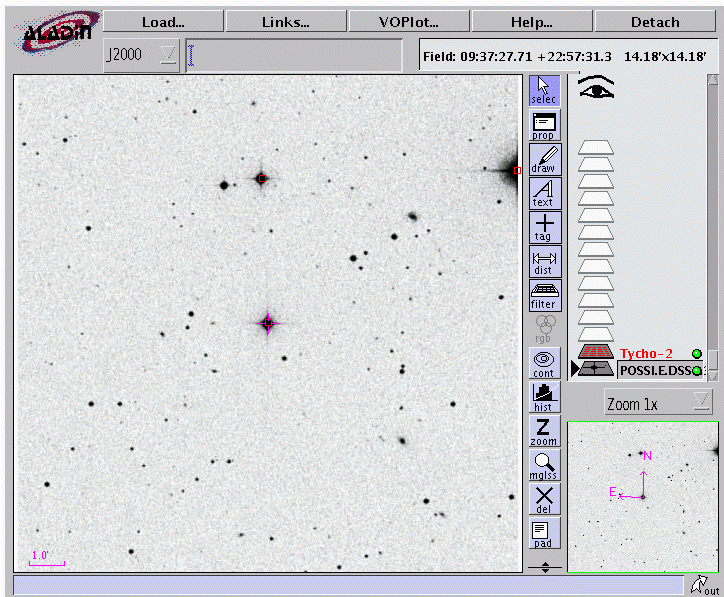Click the out arrow icon at bottom right
724x597 pixels.
[x=705, y=585]
